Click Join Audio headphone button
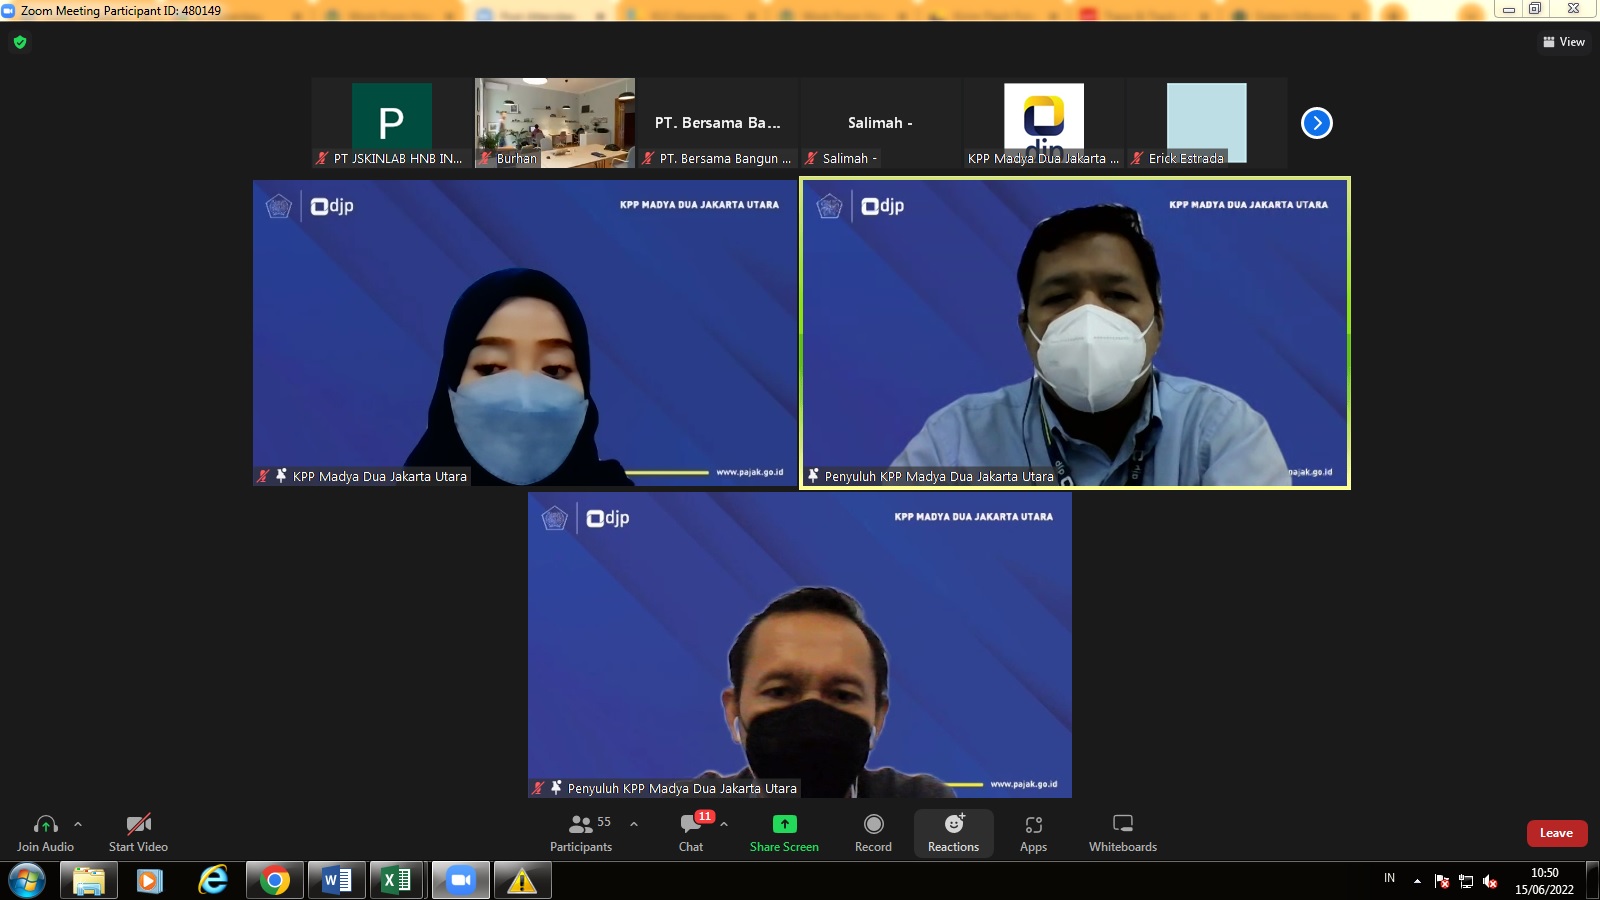Screen dimensions: 1600x900 [45, 832]
